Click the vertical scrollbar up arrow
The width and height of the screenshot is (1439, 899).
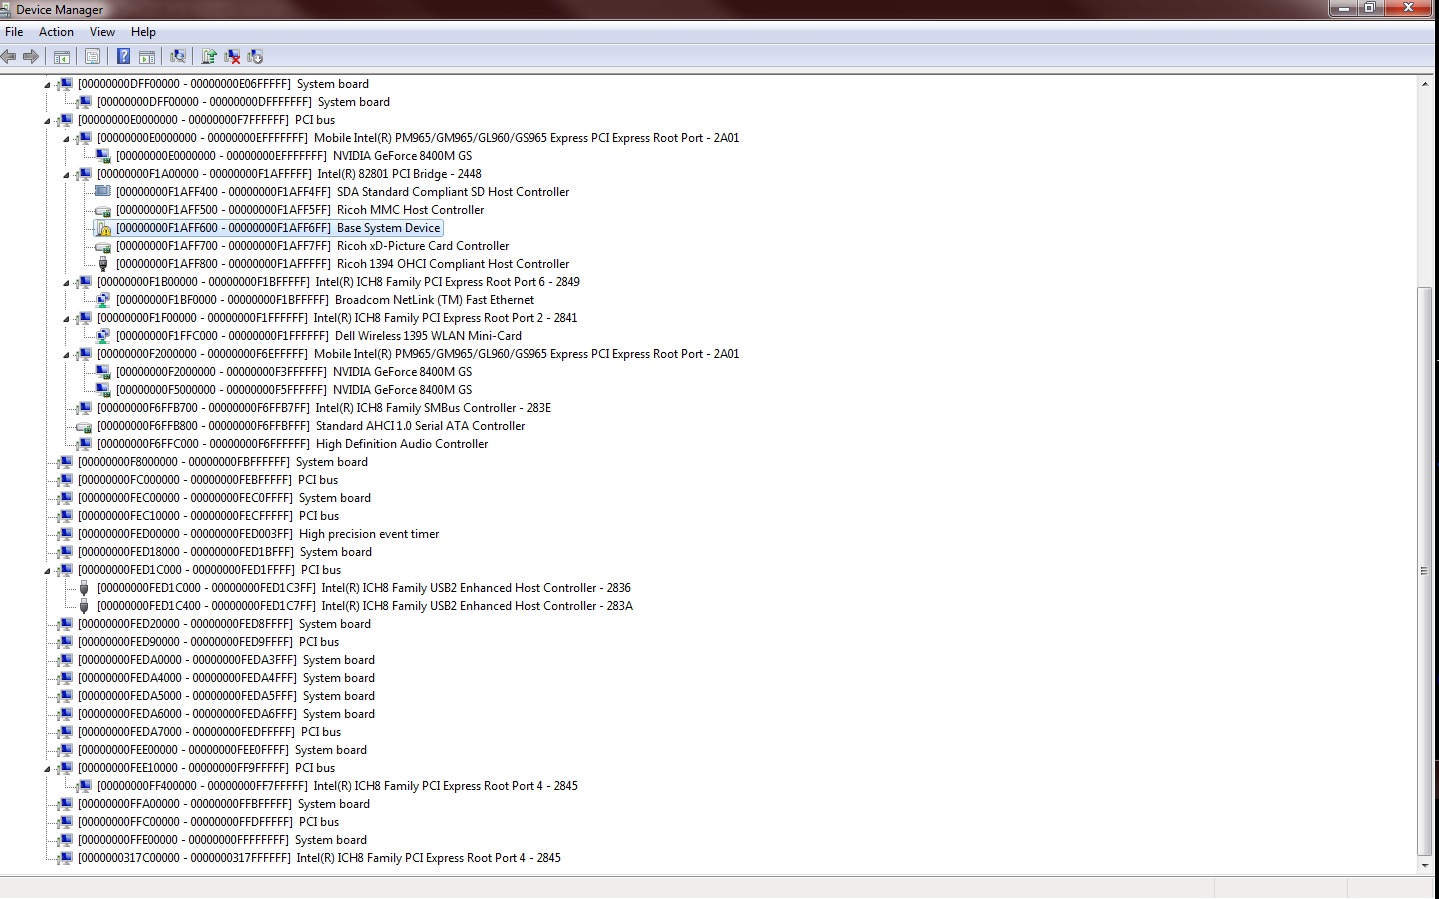(1425, 84)
